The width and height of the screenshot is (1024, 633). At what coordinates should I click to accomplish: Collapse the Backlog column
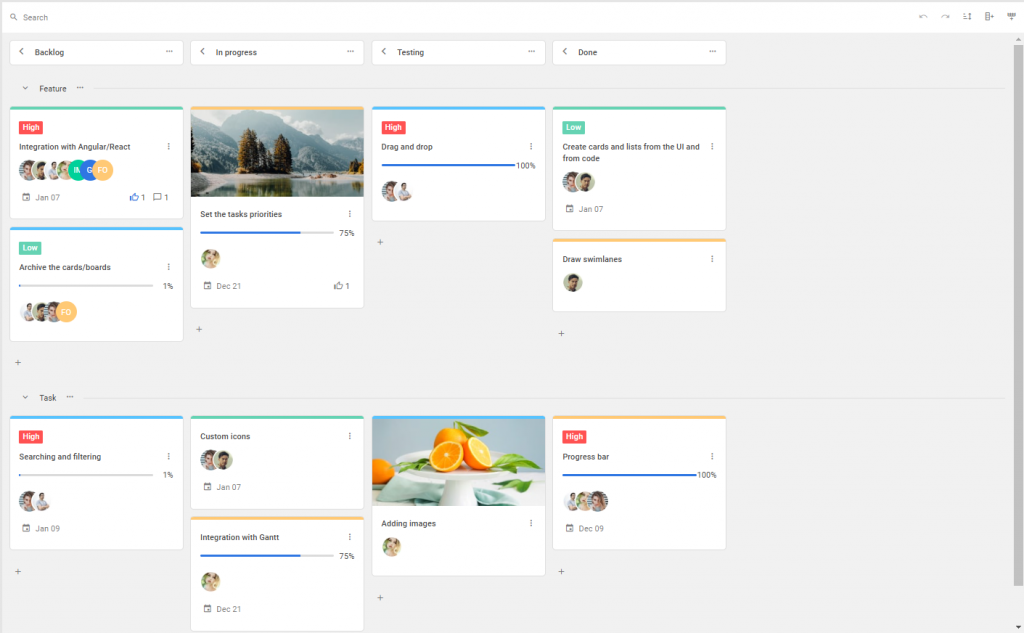coord(20,52)
